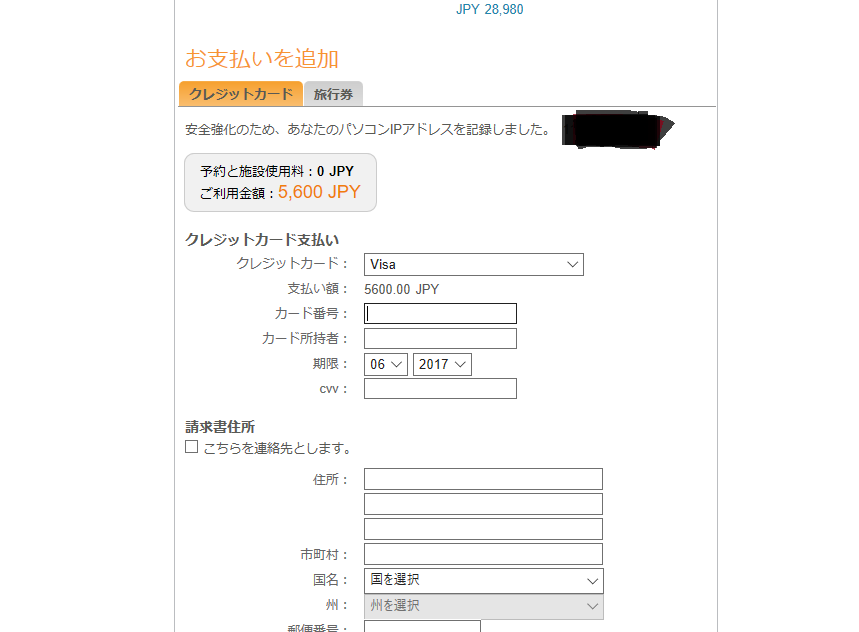
Task: Click the カード所持者 cardholder name field
Action: [x=440, y=338]
